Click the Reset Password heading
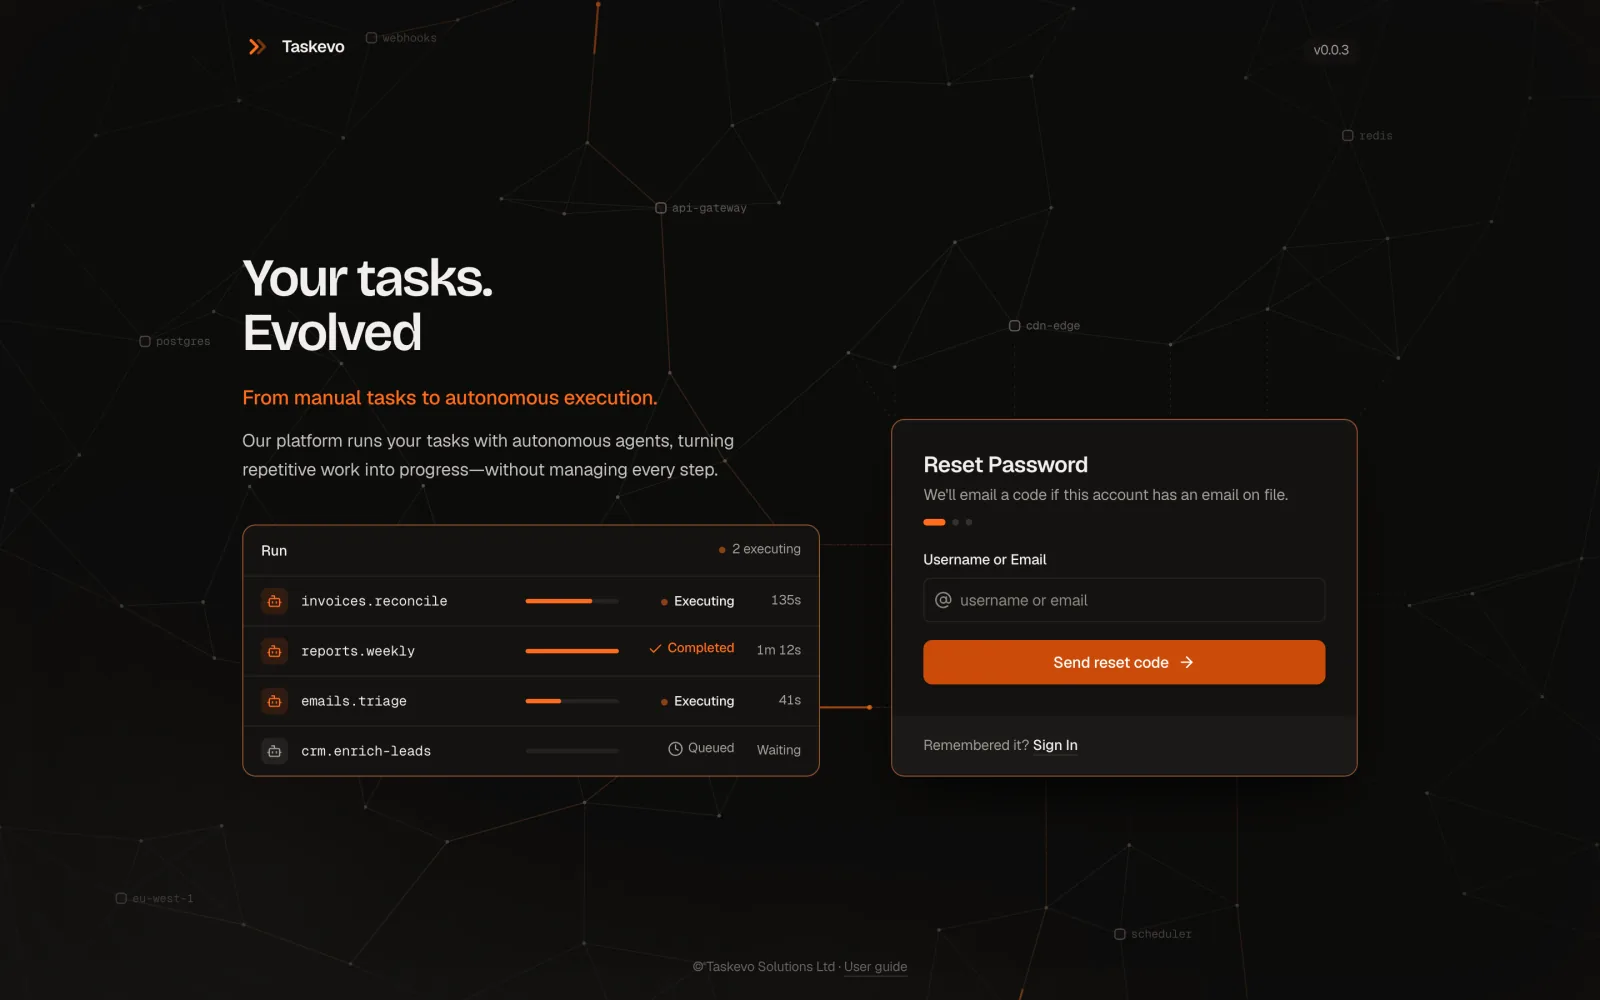This screenshot has width=1600, height=1000. tap(1006, 465)
